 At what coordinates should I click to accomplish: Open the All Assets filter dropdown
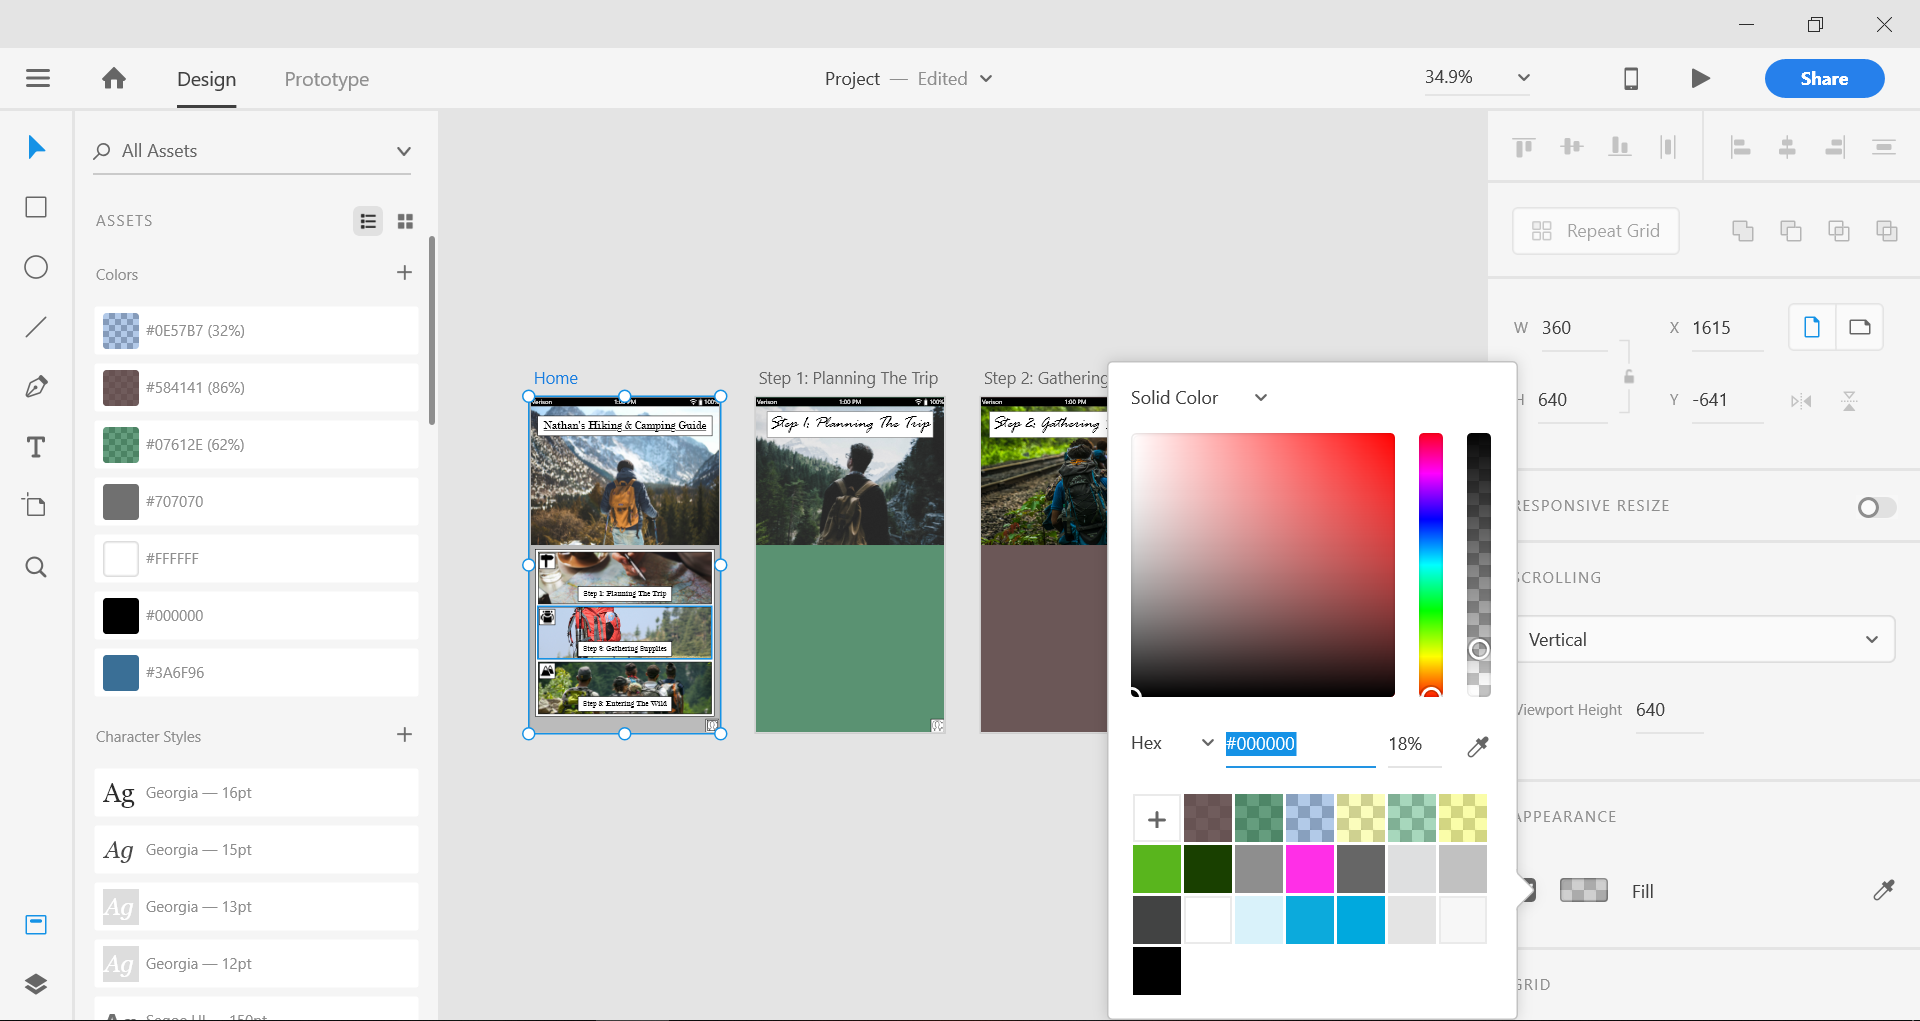[404, 151]
